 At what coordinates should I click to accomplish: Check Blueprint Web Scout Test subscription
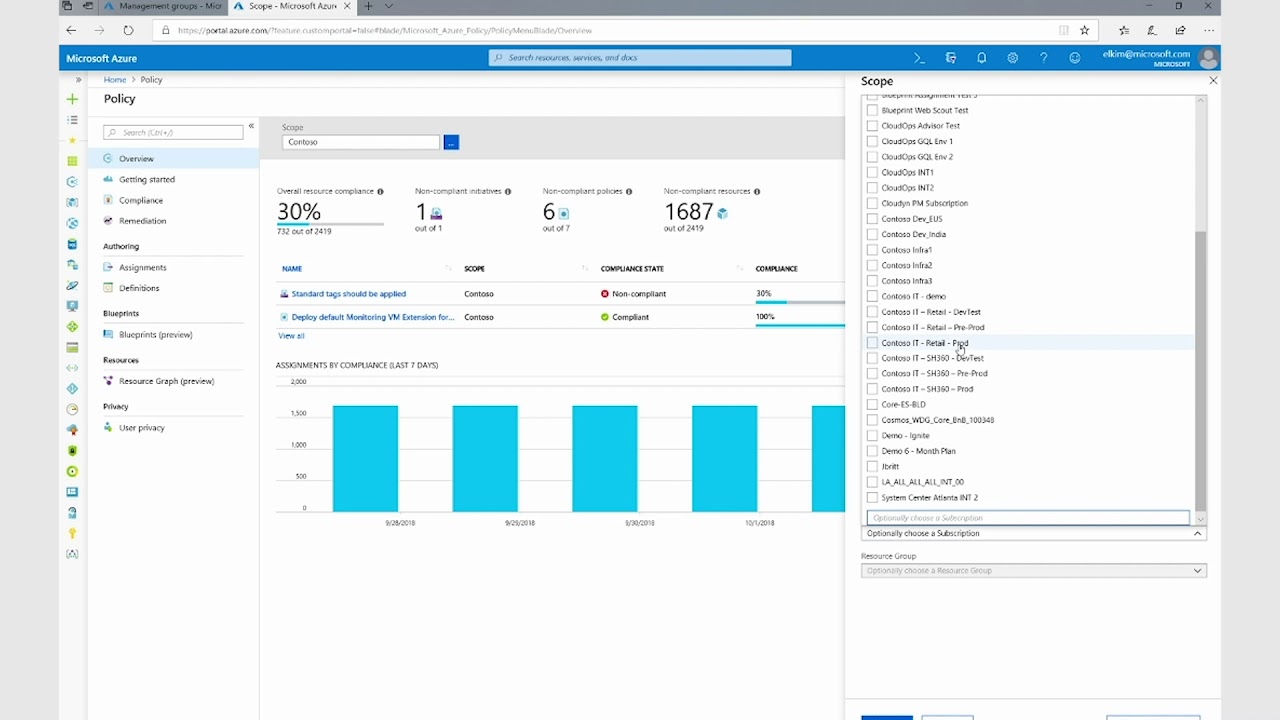[872, 110]
